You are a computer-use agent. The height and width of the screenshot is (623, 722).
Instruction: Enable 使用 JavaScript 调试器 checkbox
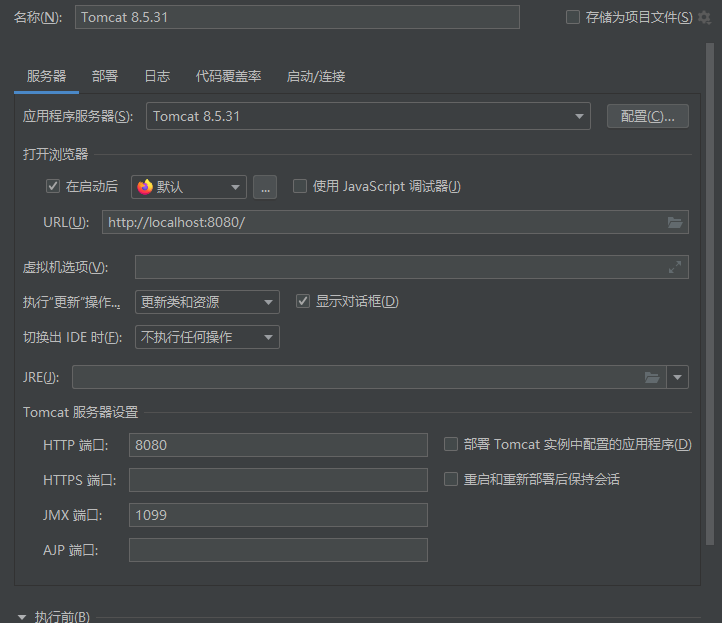point(300,186)
